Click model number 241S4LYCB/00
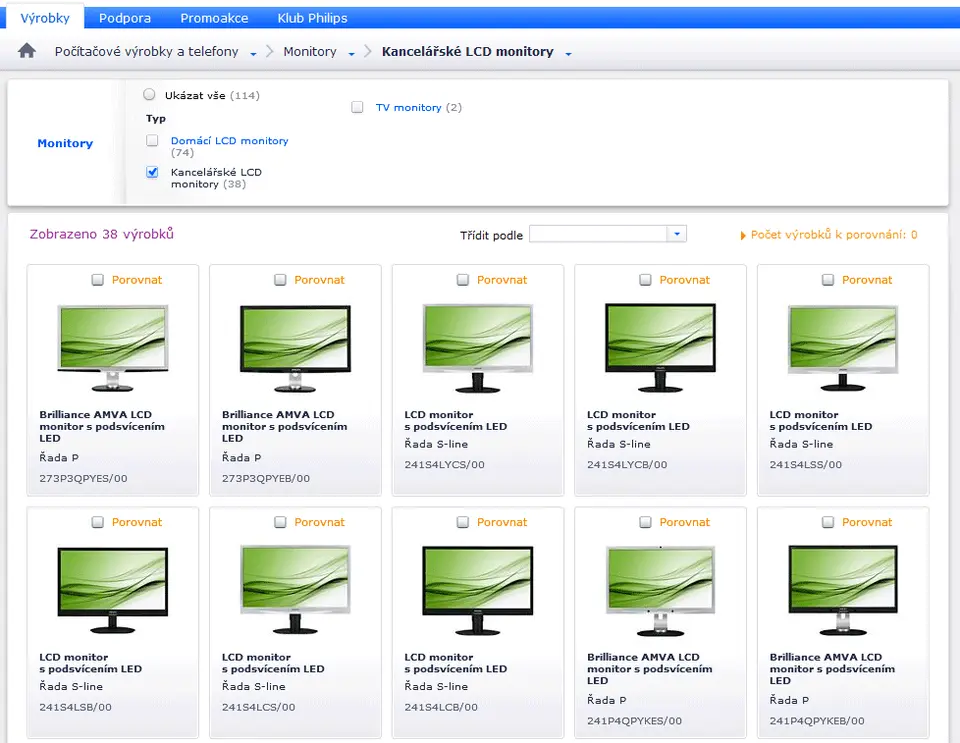Viewport: 960px width, 743px height. pyautogui.click(x=627, y=465)
